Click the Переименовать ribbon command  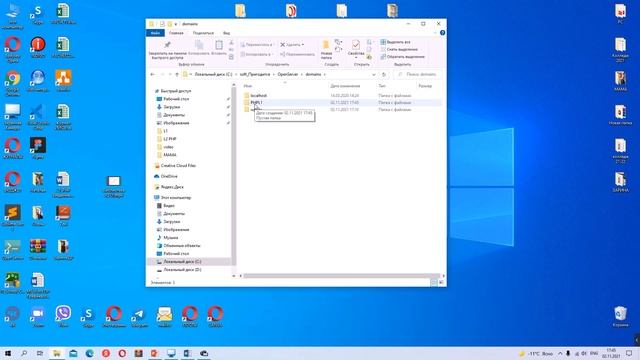coord(298,54)
